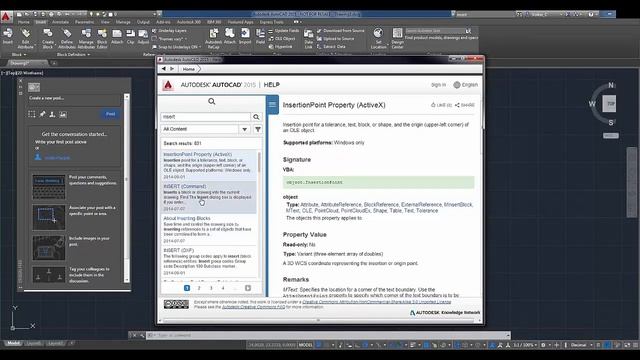Toggle MODEL space in status bar
This screenshot has height=360, width=640.
point(306,345)
